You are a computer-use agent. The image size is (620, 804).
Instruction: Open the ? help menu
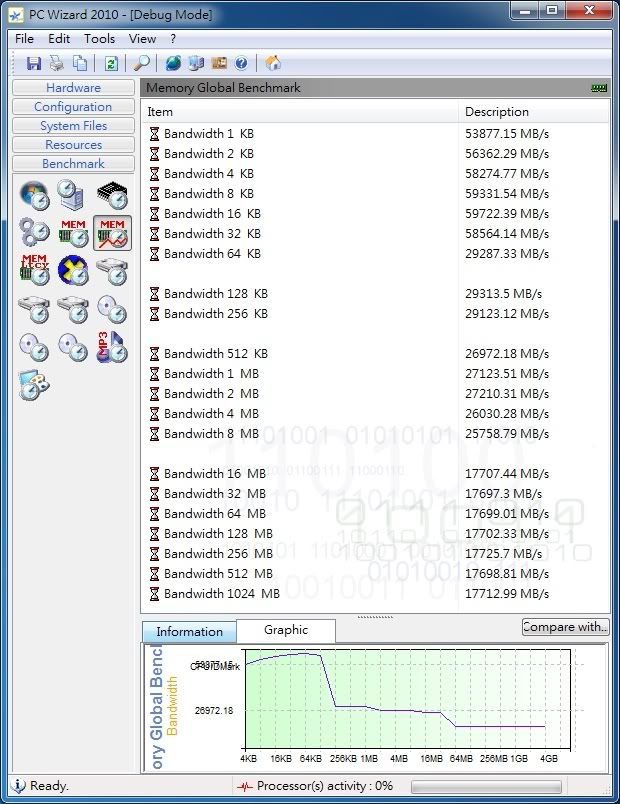tap(173, 39)
